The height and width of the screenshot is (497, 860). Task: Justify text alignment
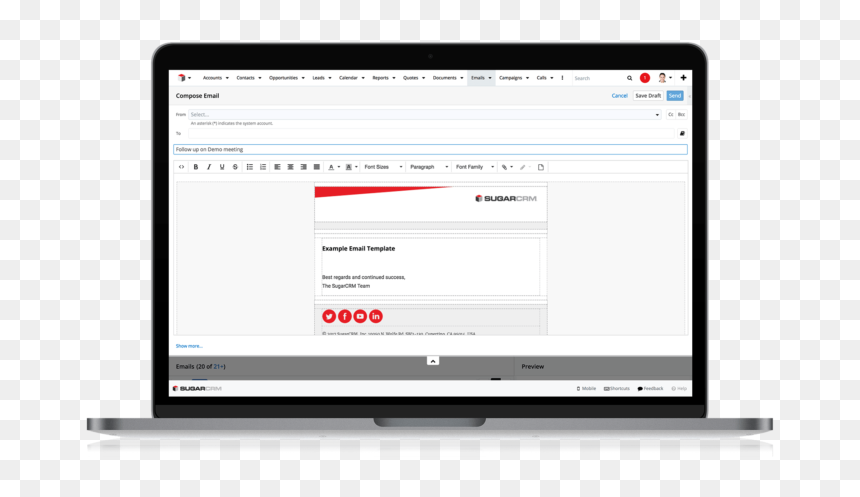[317, 167]
